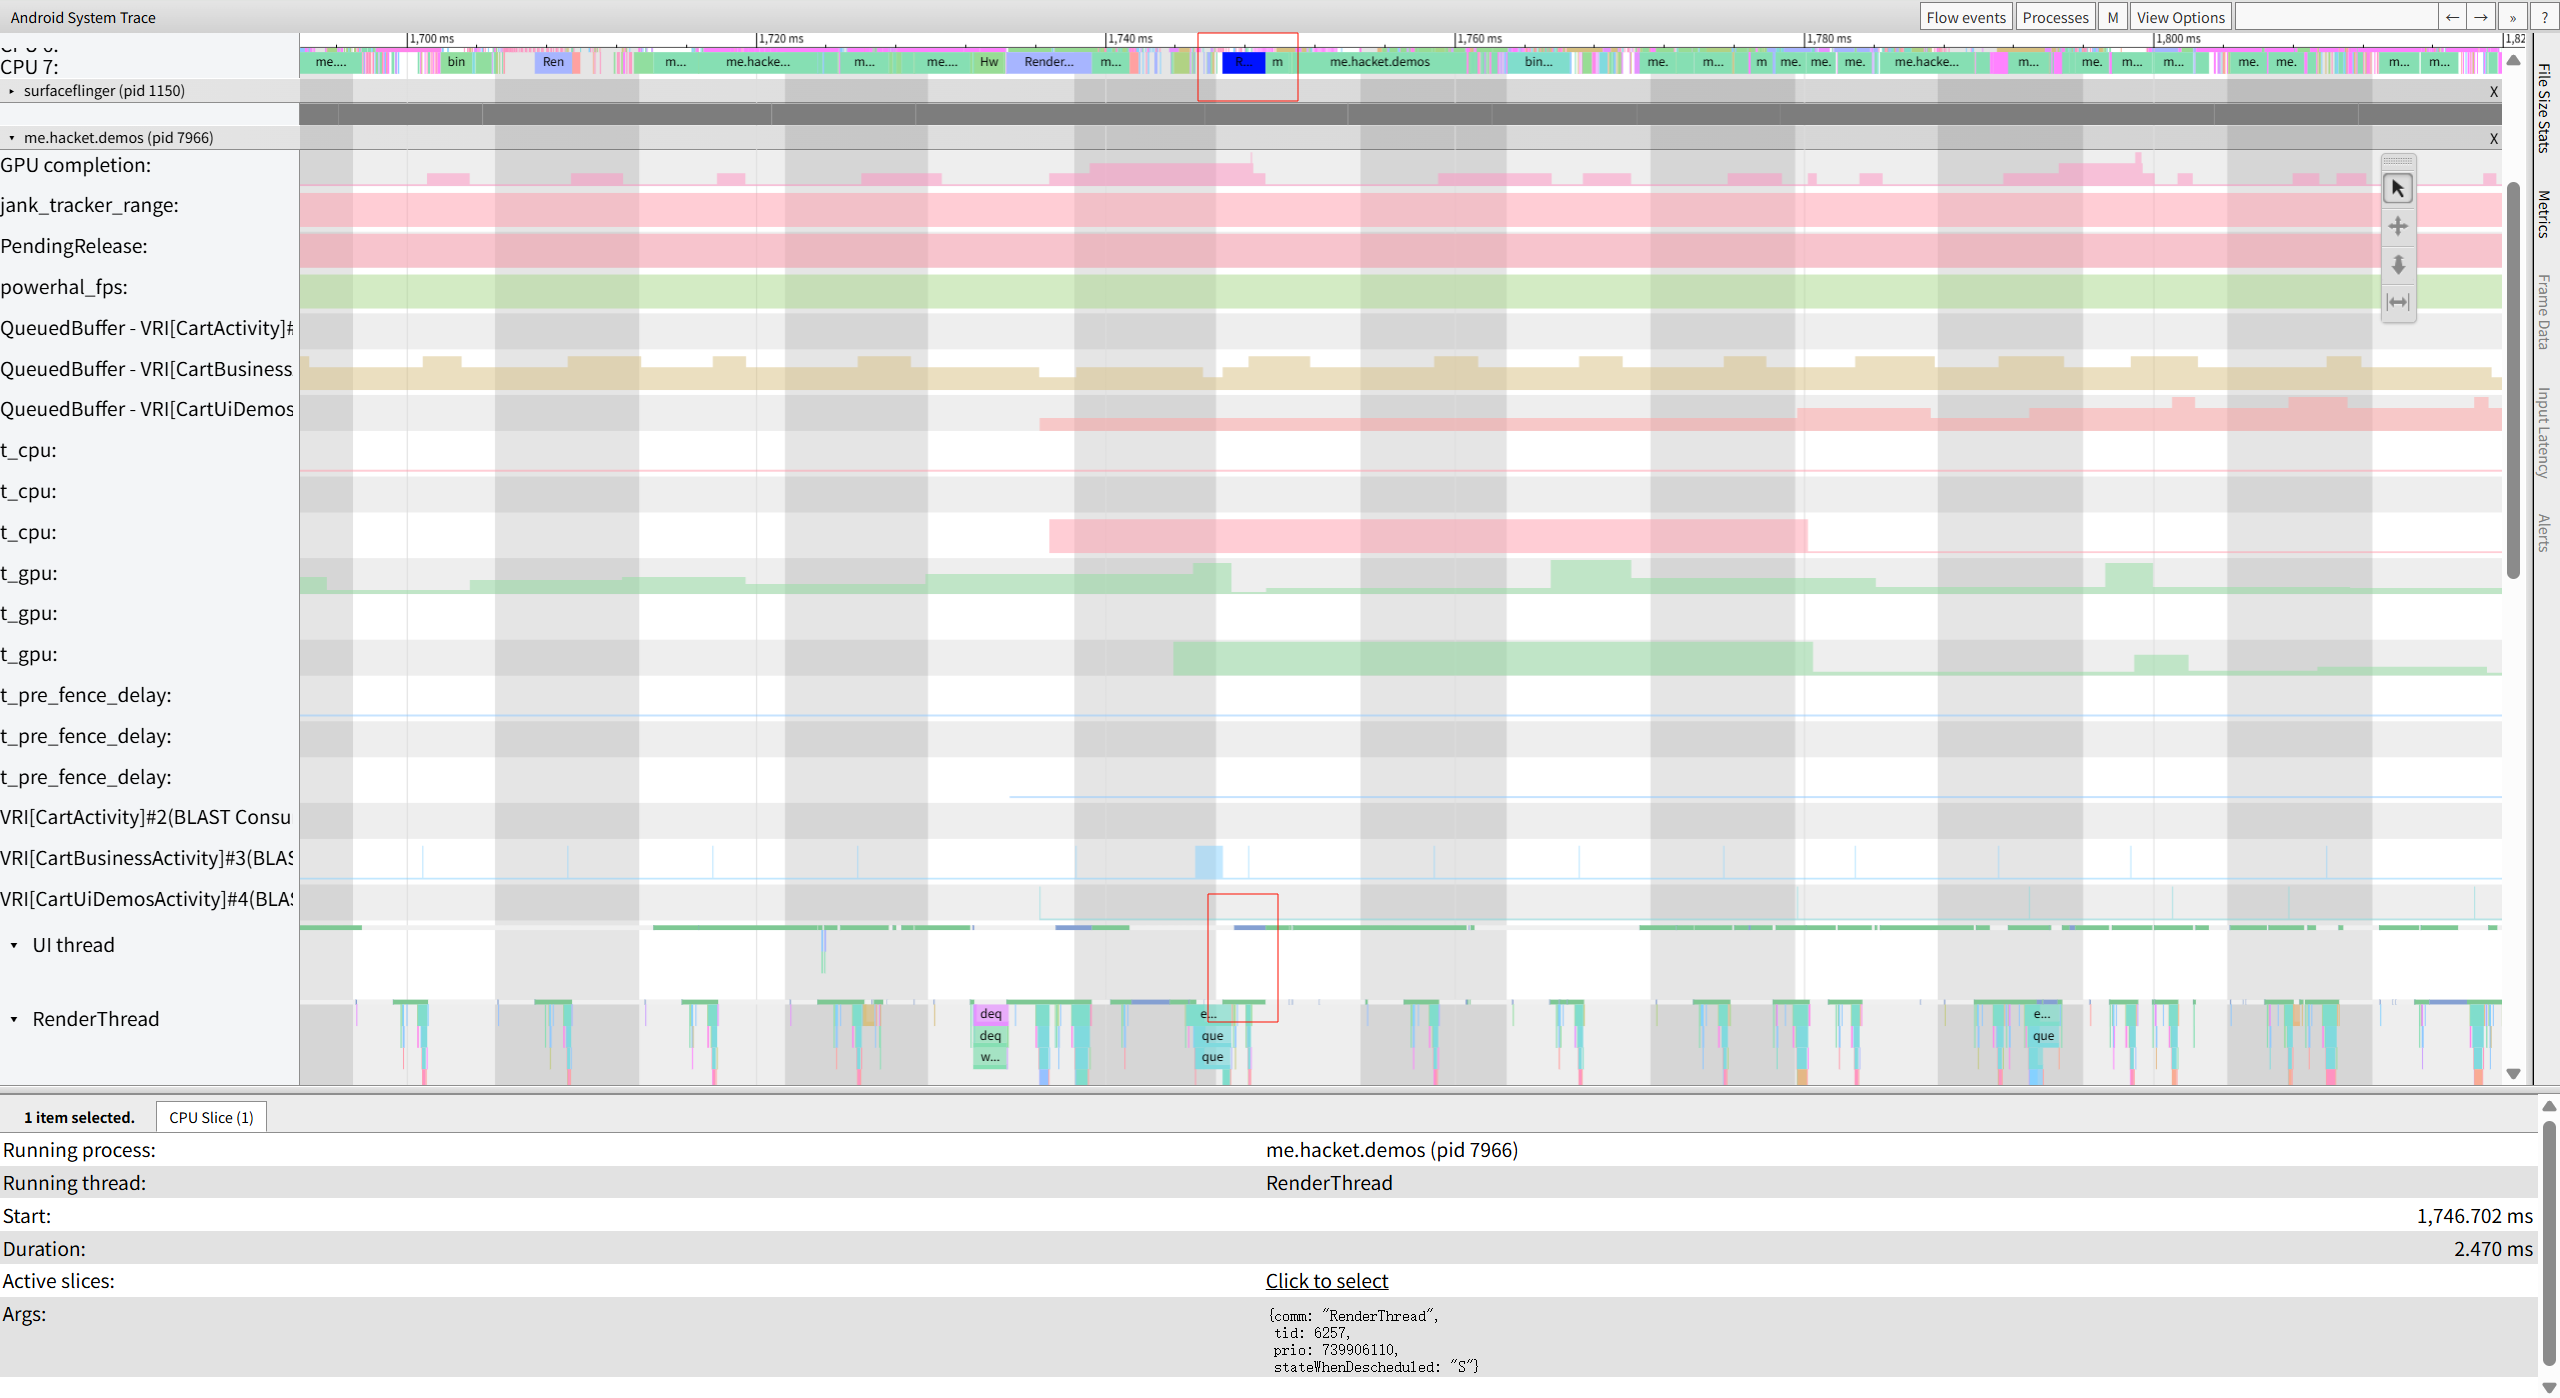
Task: Click the right arrow navigation button
Action: click(x=2481, y=17)
